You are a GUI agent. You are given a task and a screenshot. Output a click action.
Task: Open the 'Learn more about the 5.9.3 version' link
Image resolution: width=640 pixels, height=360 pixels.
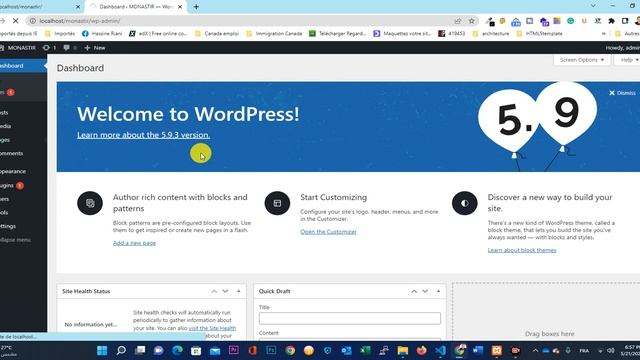pos(143,135)
